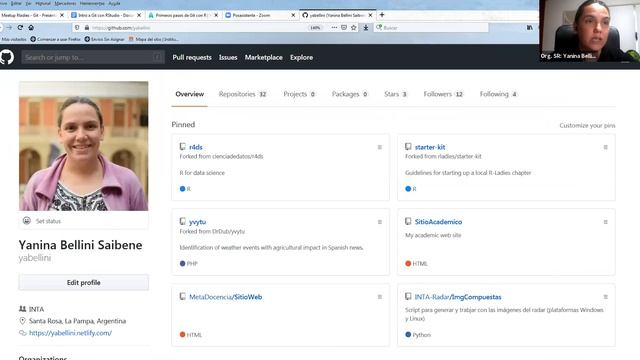Open Pull requests in GitHub header
This screenshot has height=360, width=640.
pyautogui.click(x=192, y=58)
